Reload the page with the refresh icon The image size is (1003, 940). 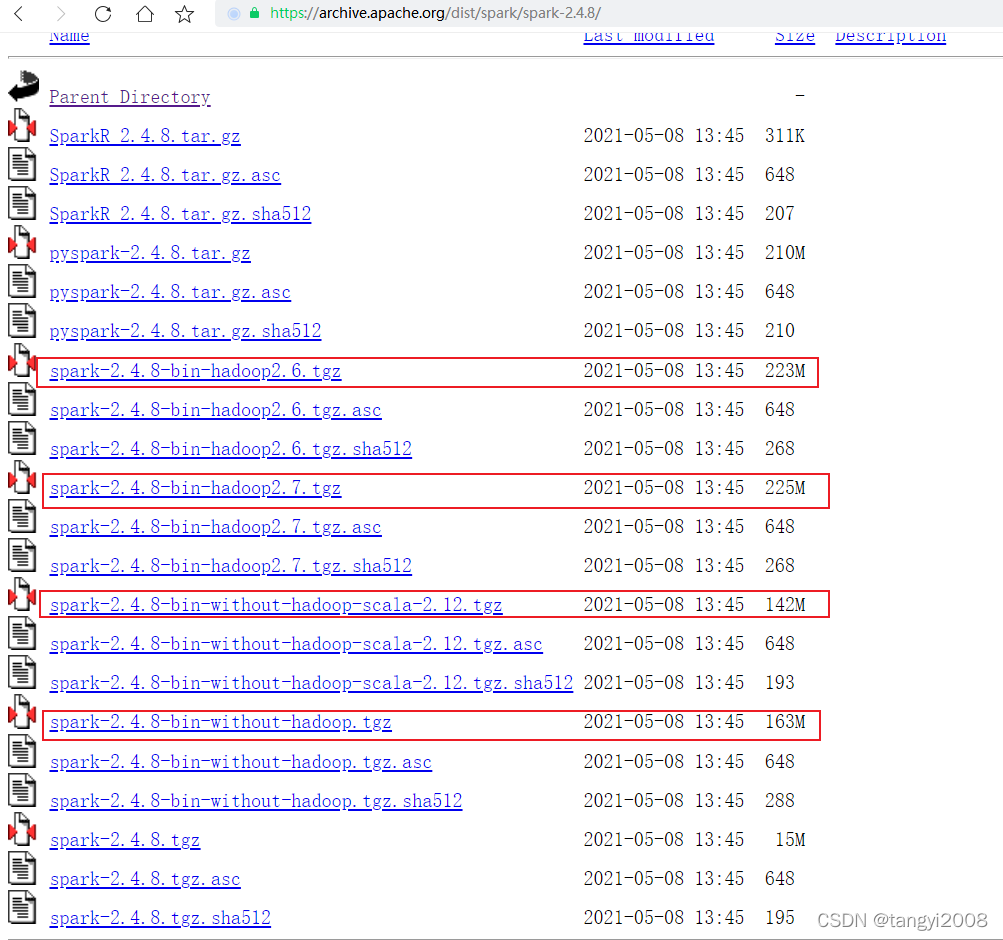coord(102,13)
